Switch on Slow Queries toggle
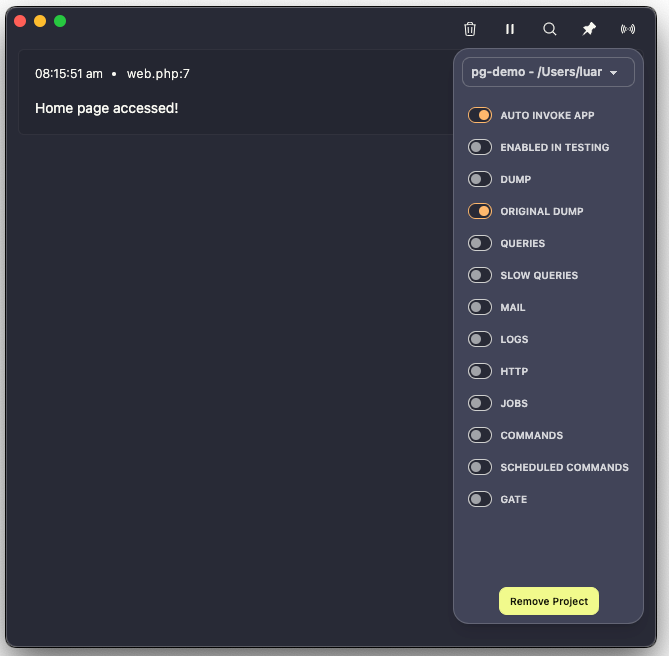The image size is (669, 656). [480, 275]
